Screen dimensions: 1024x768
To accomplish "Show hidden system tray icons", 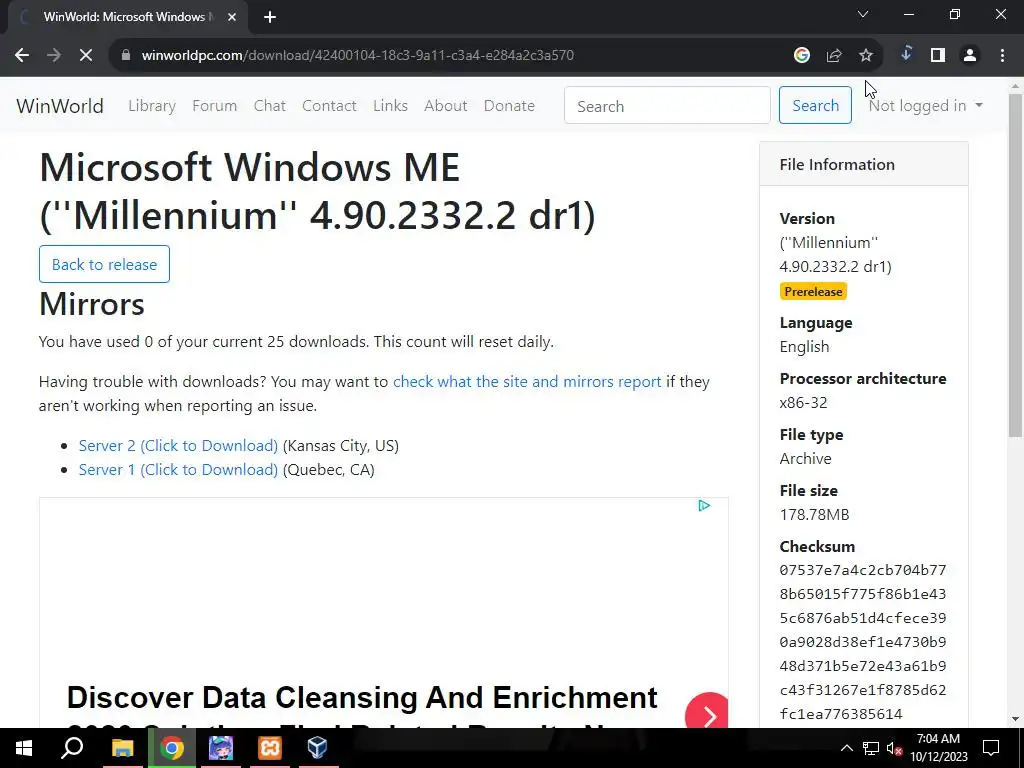I will pos(846,748).
